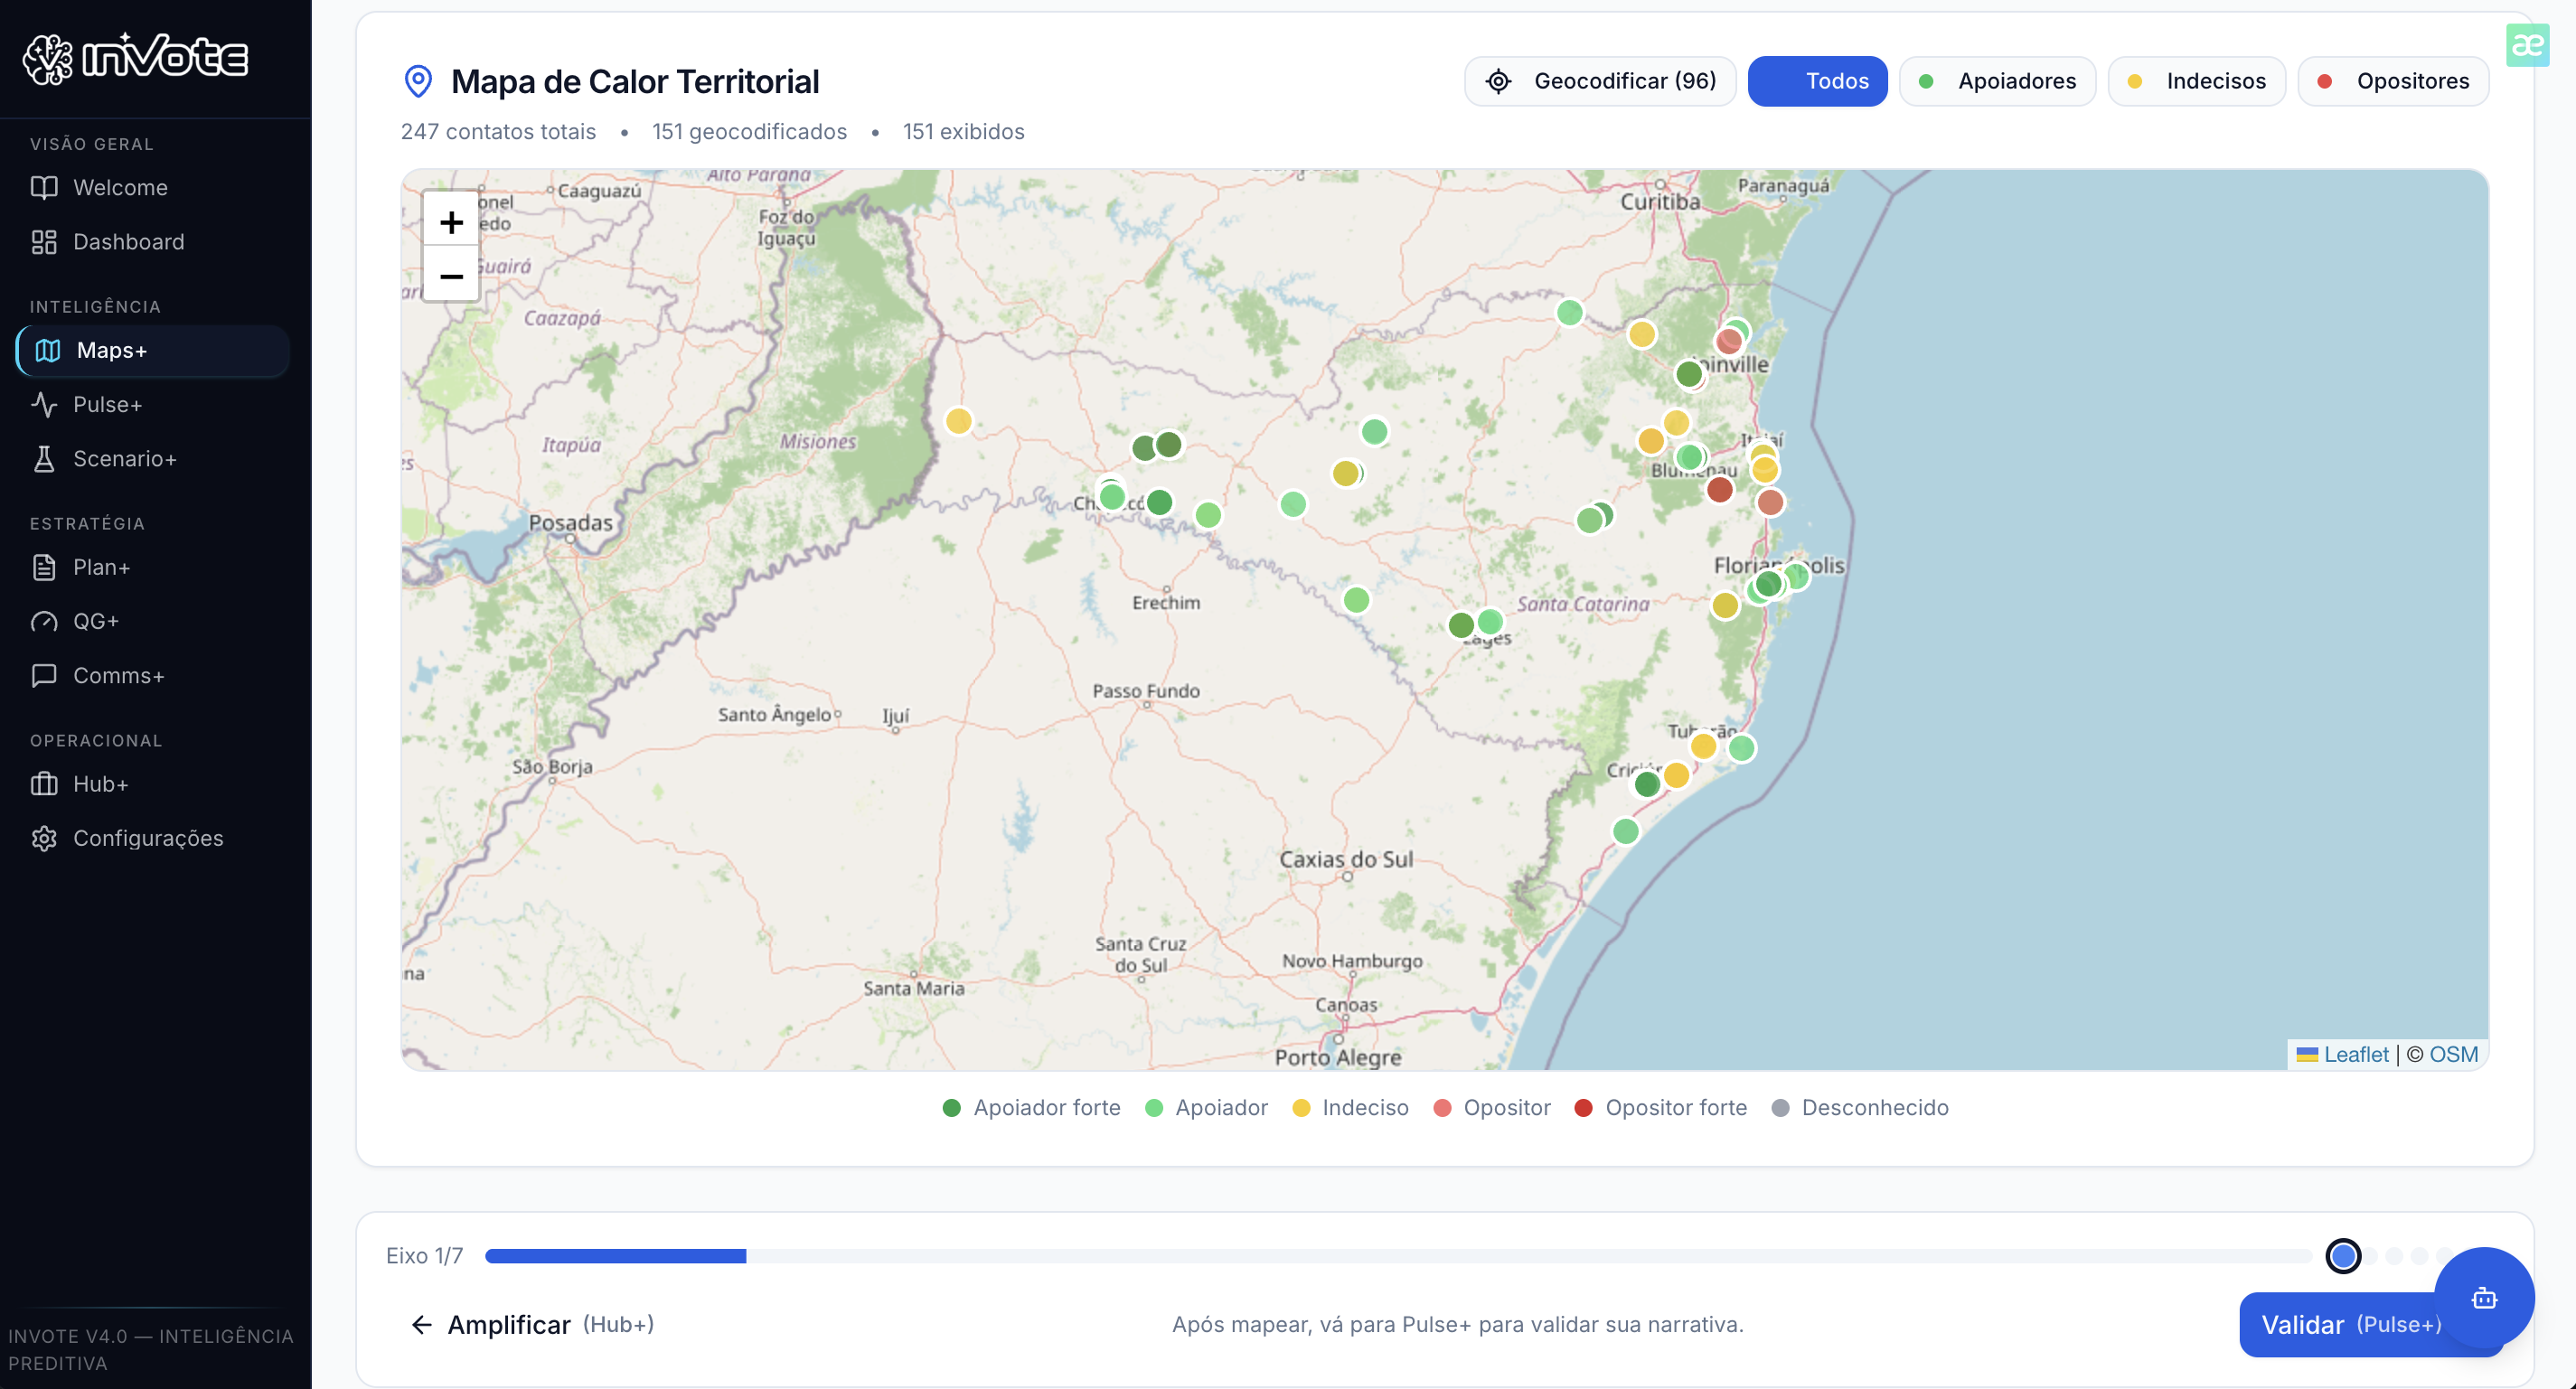Open the QG+ gauge icon

coord(44,621)
